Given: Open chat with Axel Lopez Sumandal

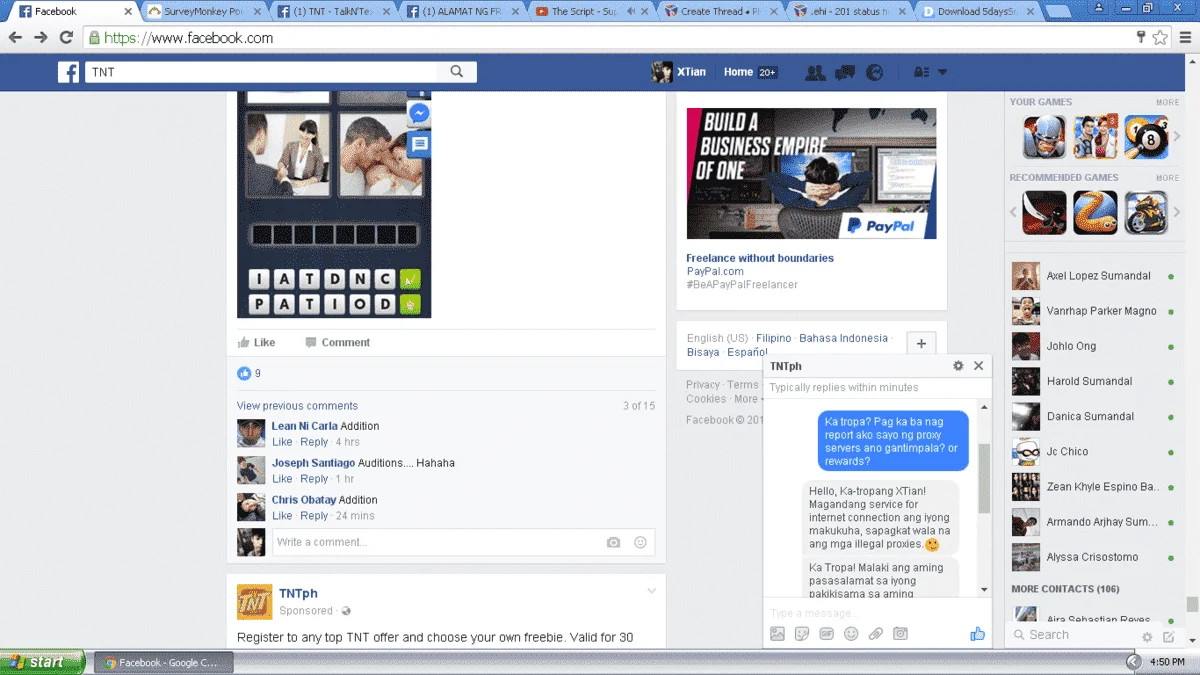Looking at the screenshot, I should [1093, 276].
